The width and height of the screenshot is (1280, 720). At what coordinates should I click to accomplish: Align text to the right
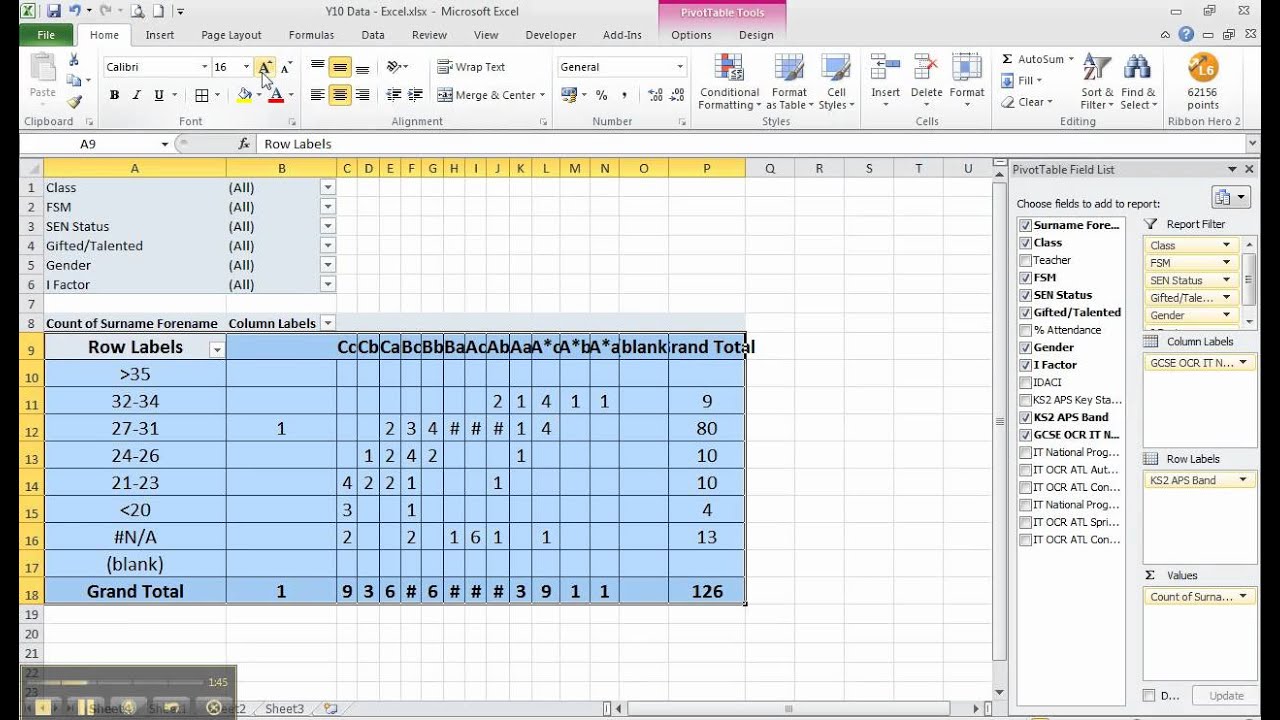pos(362,95)
